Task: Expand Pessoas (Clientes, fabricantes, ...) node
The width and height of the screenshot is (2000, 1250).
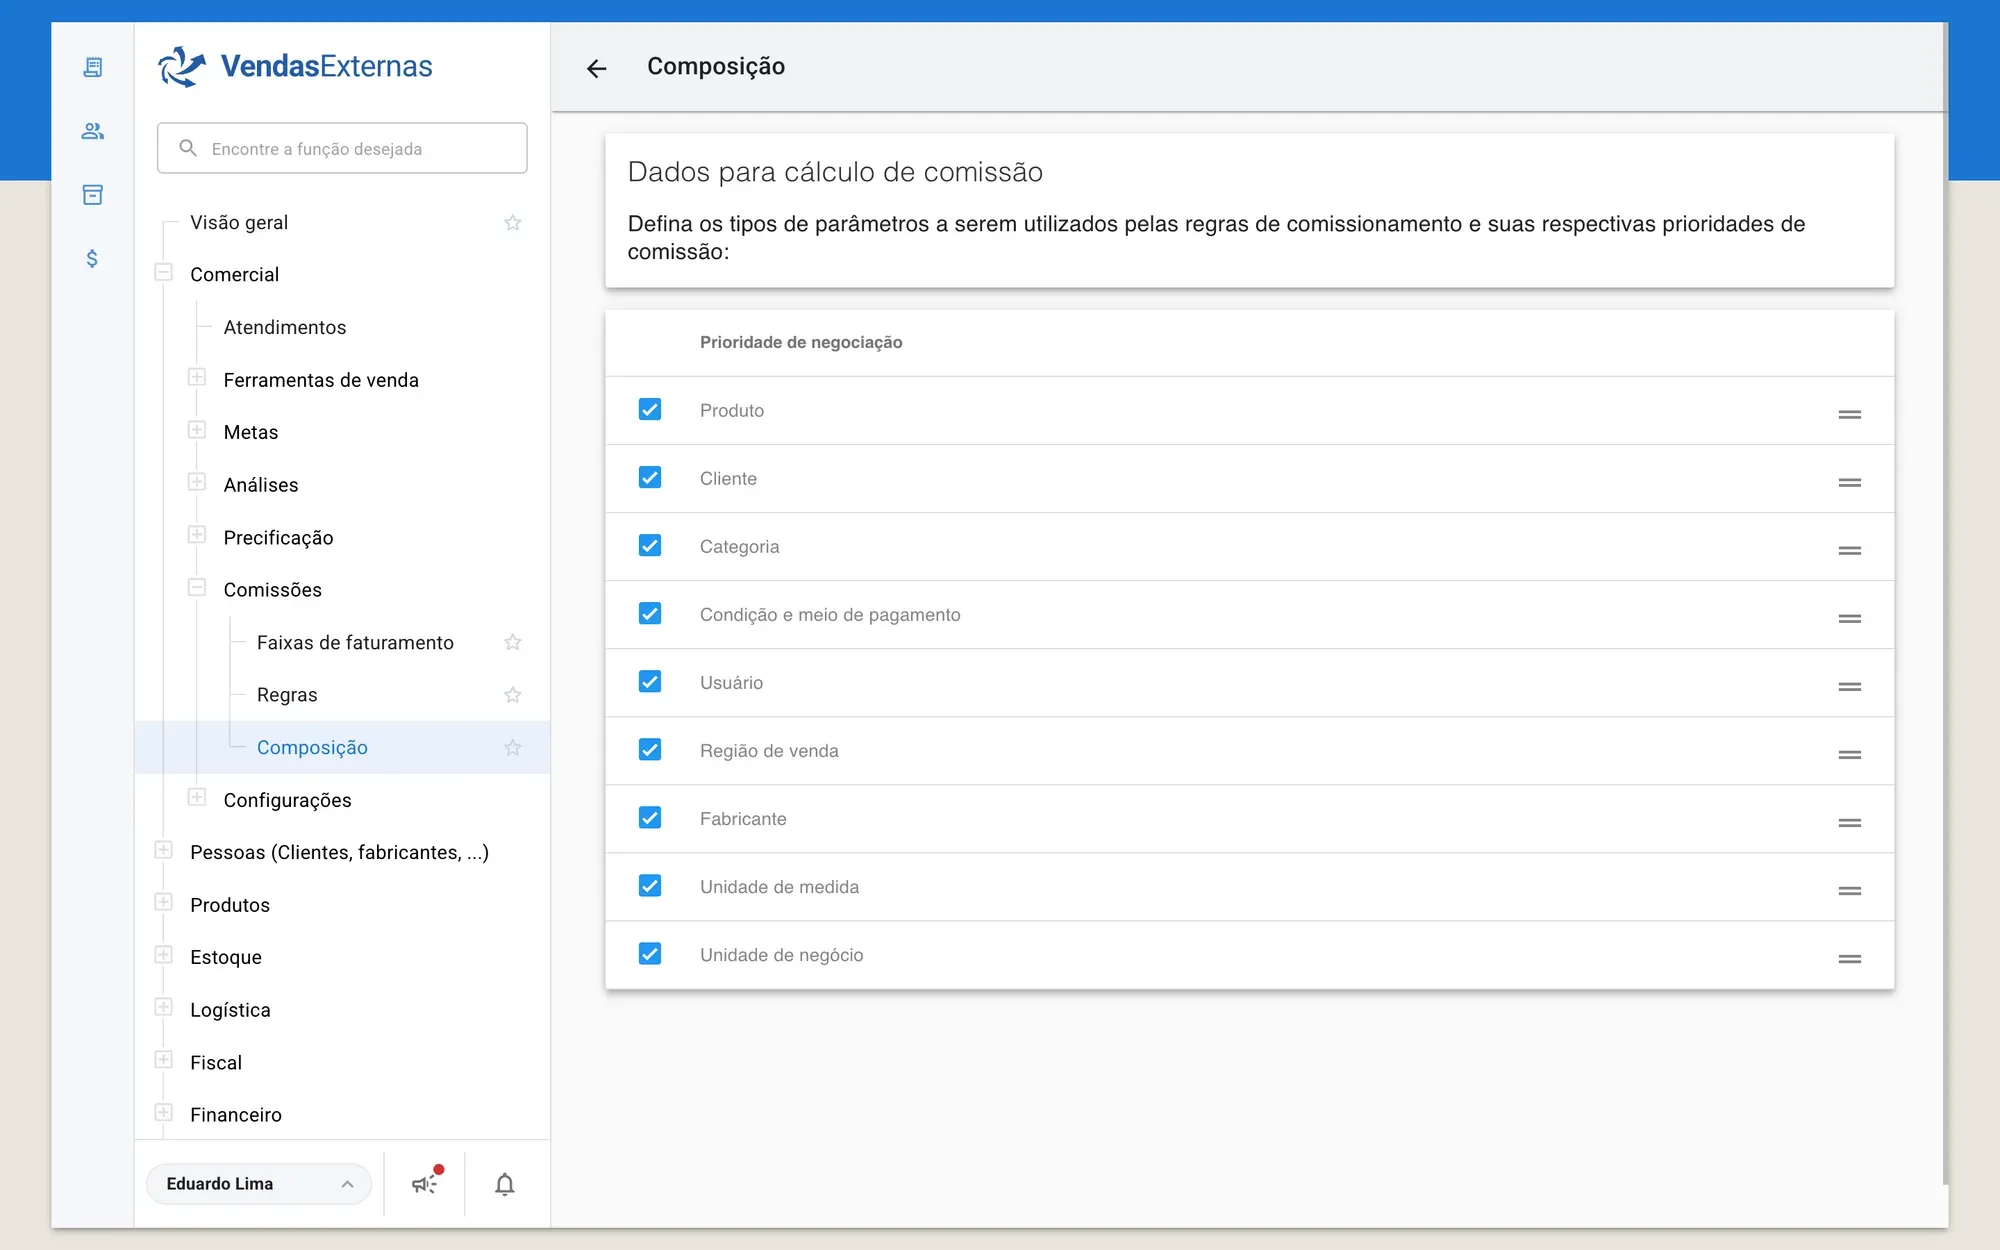Action: click(x=164, y=850)
